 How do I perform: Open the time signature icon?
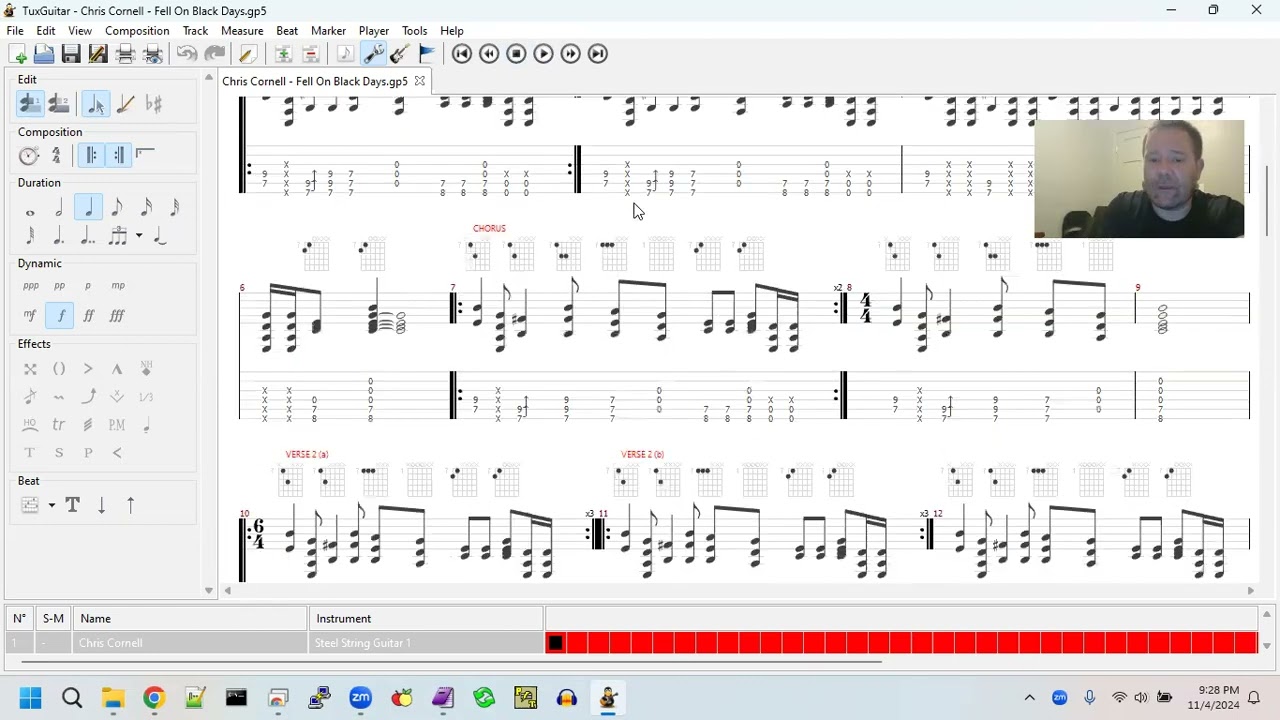(x=56, y=155)
